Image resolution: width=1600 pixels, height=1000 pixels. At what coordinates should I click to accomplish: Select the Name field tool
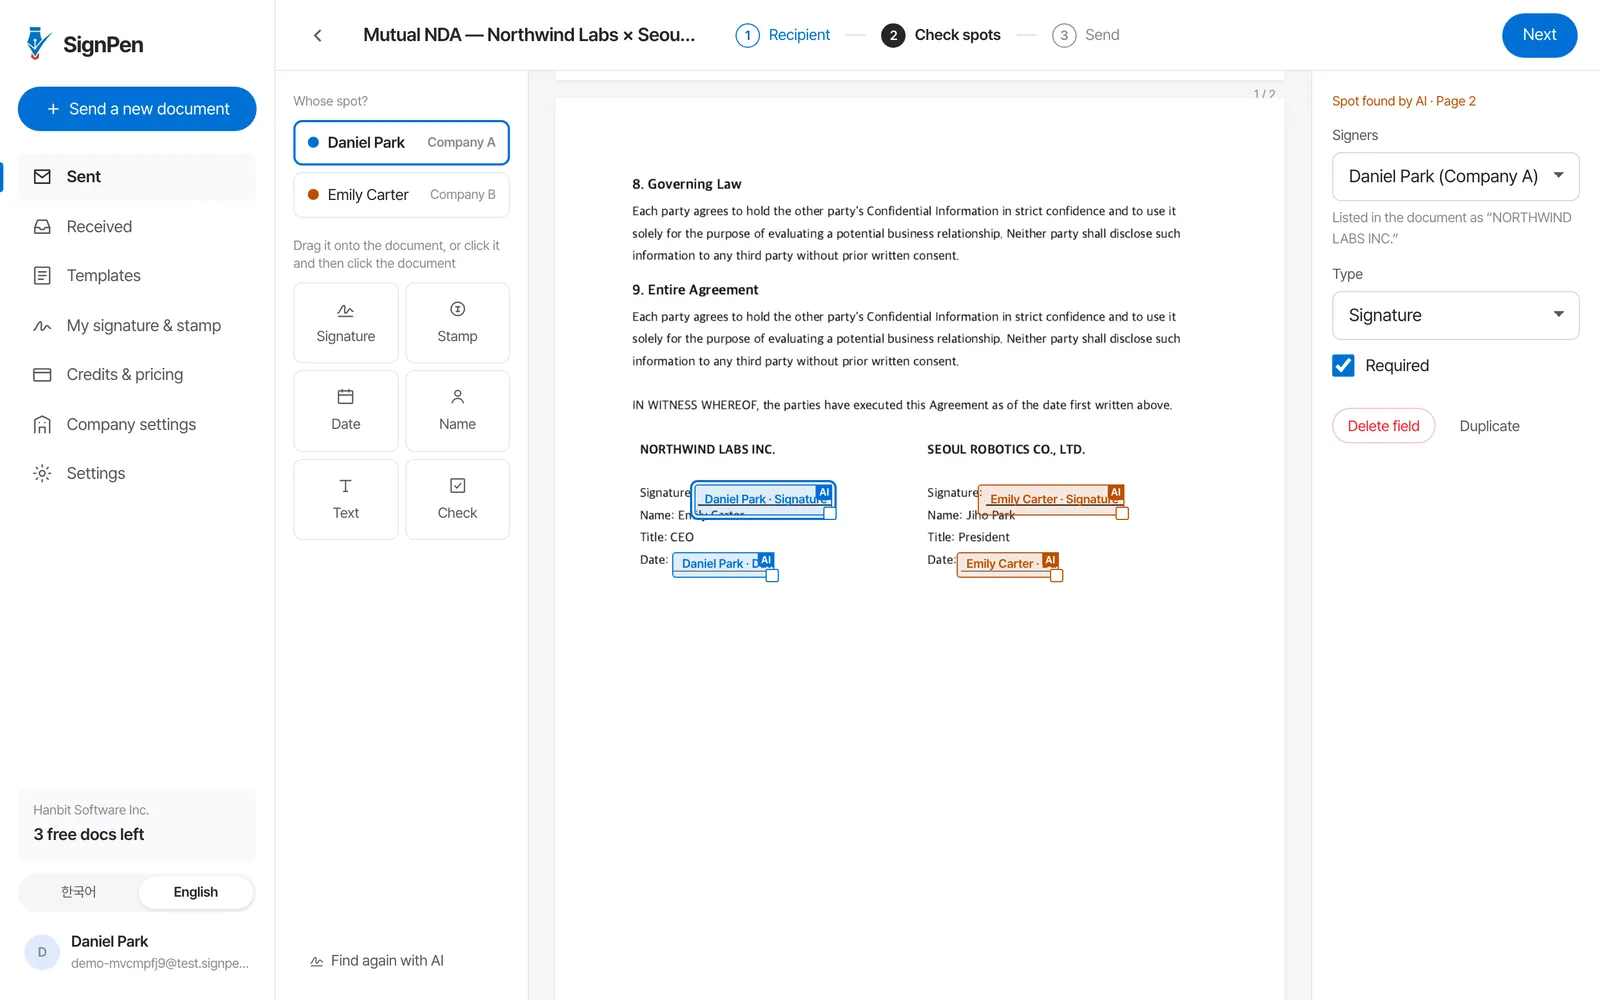pos(457,411)
